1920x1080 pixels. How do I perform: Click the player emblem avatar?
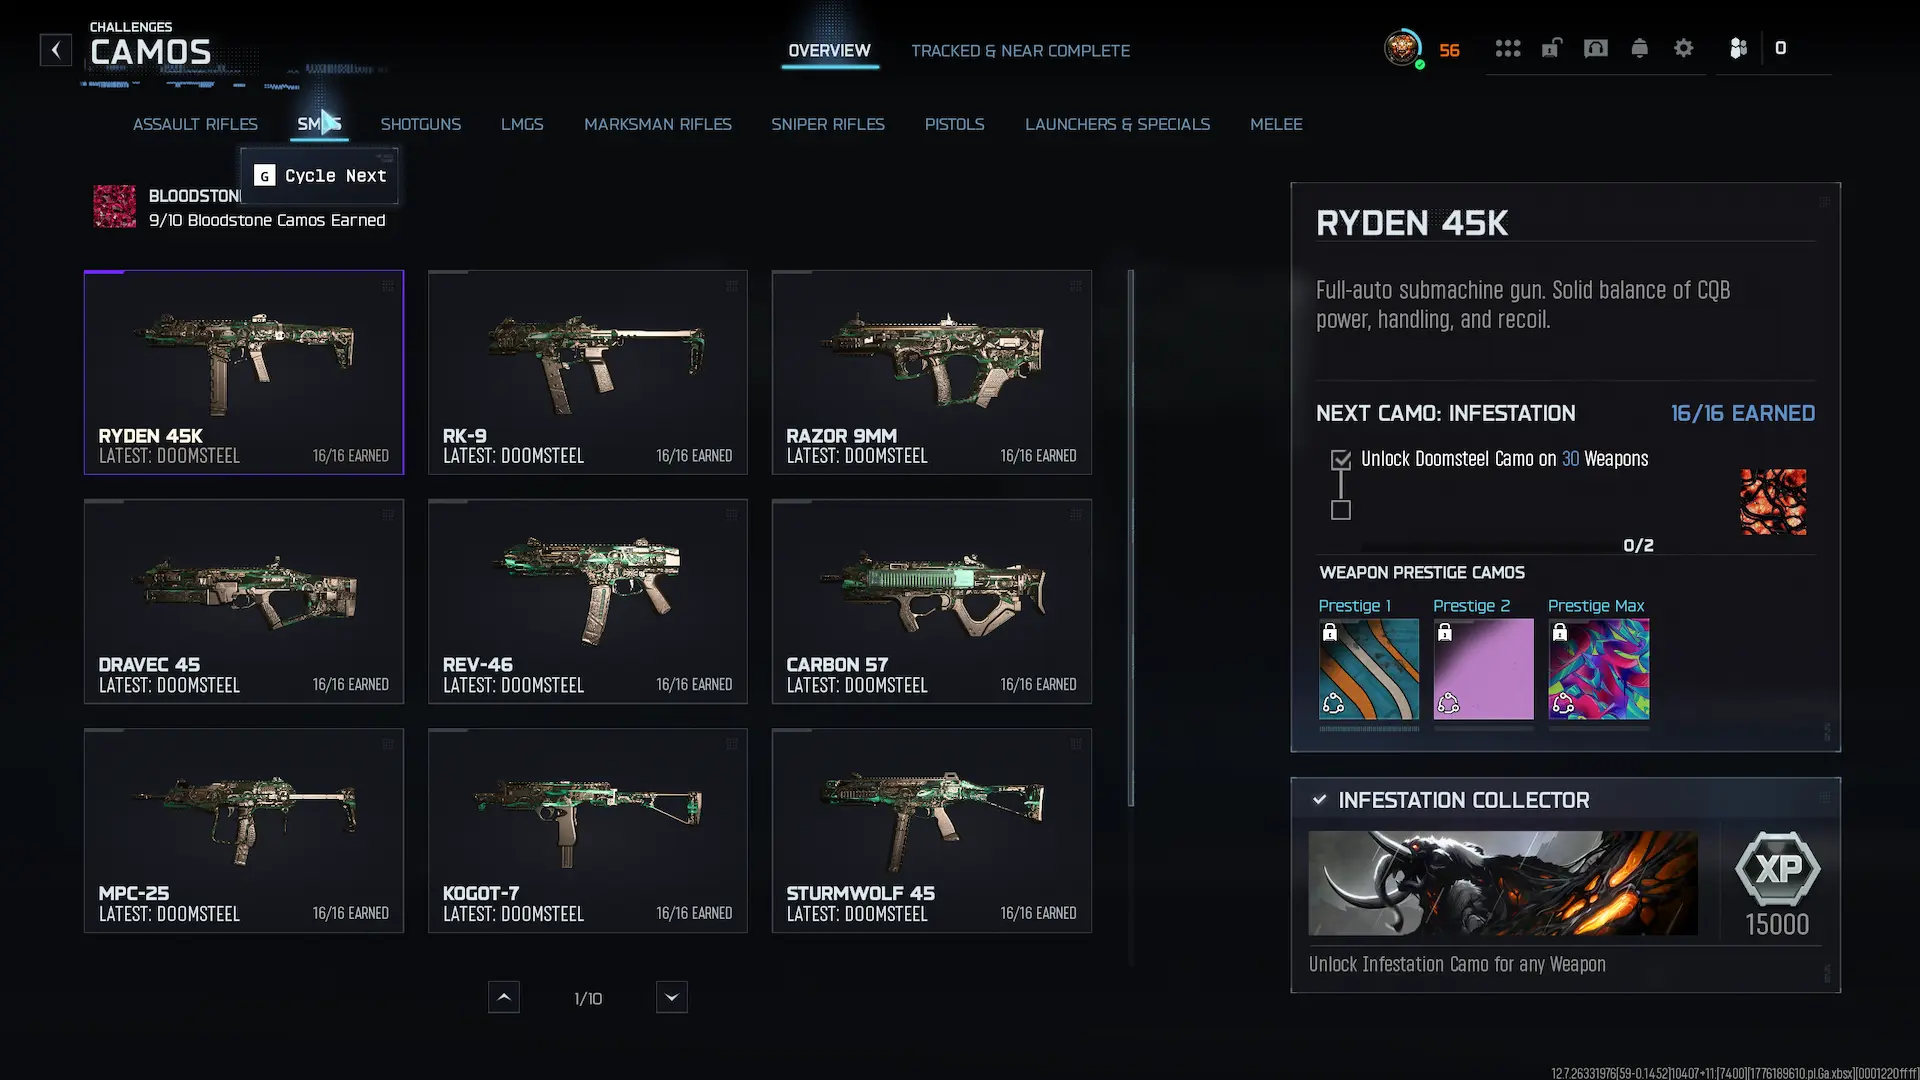[1402, 47]
